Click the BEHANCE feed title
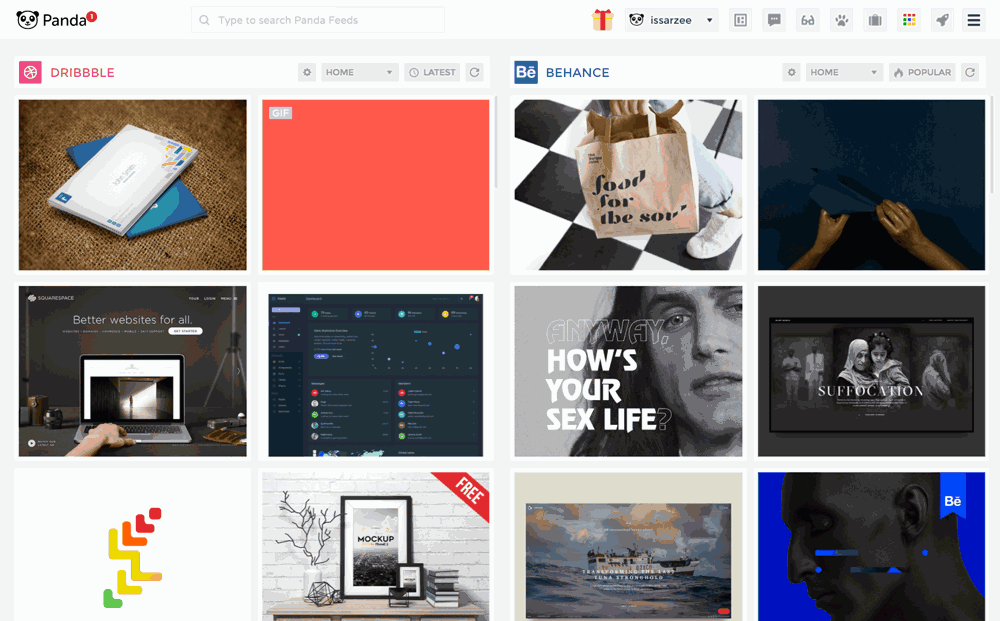The height and width of the screenshot is (621, 1000). pyautogui.click(x=578, y=73)
